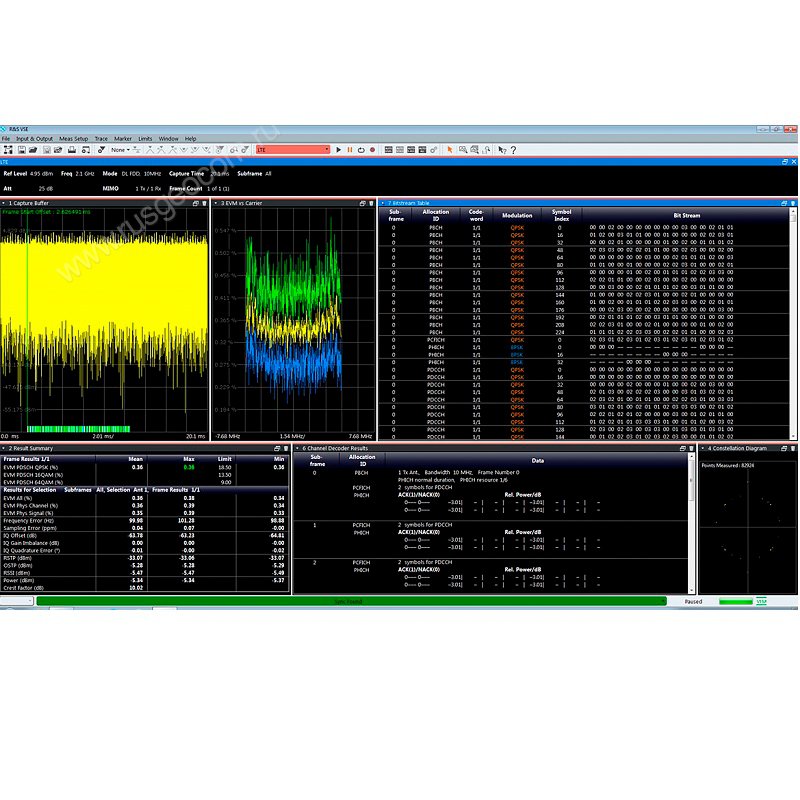Select the Frequency Error (Hz) row
The height and width of the screenshot is (800, 800).
pyautogui.click(x=145, y=521)
